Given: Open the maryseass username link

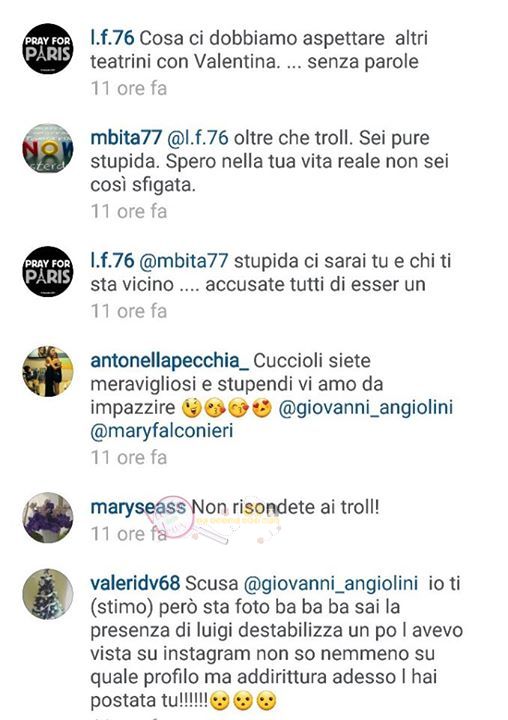Looking at the screenshot, I should click(x=138, y=507).
